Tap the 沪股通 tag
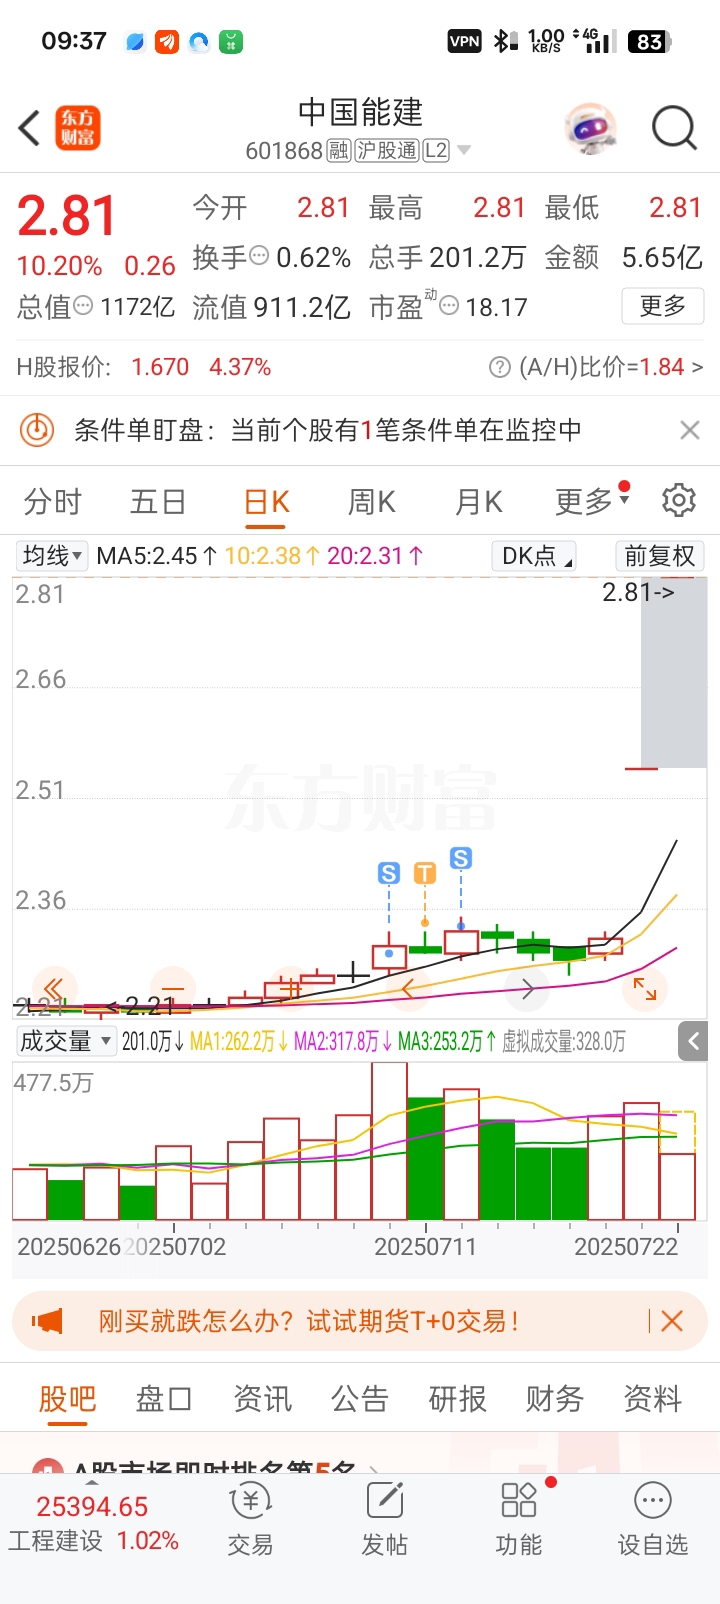This screenshot has width=720, height=1604. 386,151
